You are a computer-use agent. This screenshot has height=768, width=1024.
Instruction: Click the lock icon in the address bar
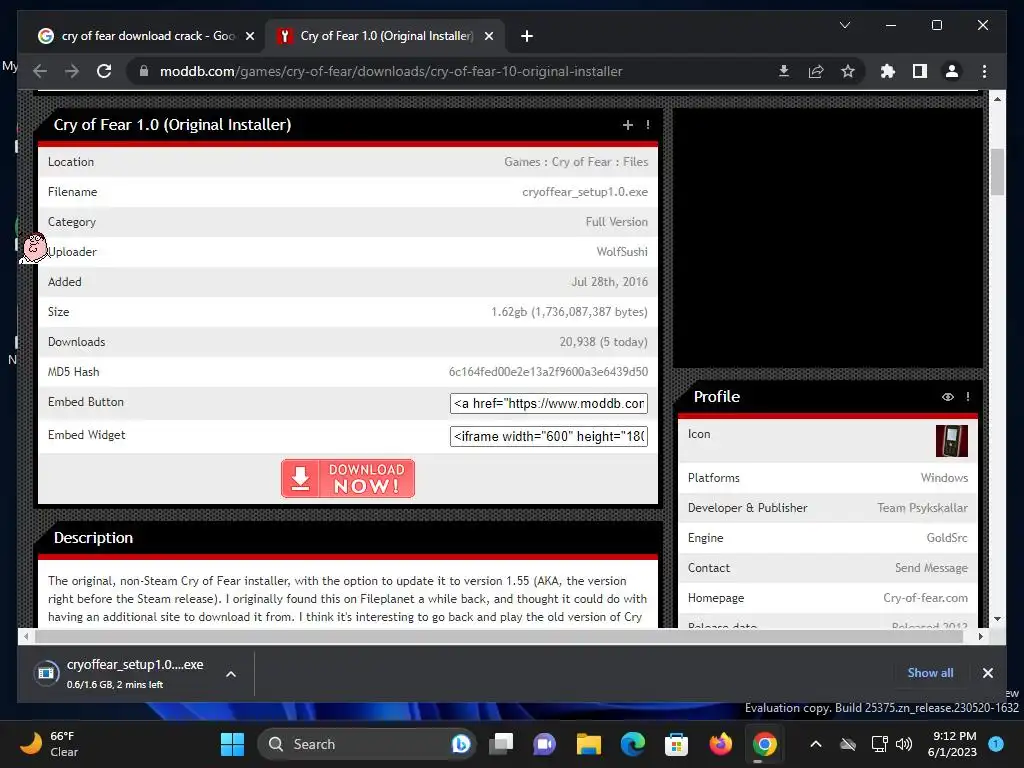(144, 71)
